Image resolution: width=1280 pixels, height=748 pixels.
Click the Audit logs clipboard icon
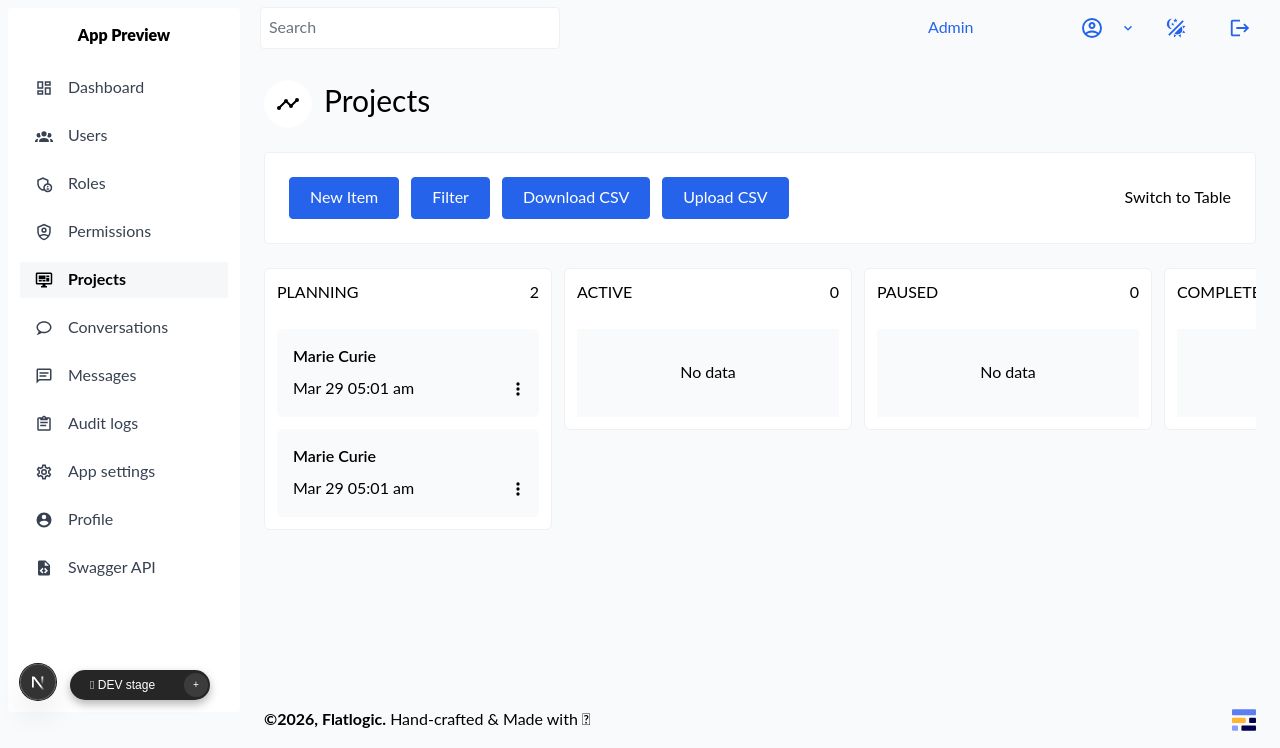pyautogui.click(x=44, y=424)
